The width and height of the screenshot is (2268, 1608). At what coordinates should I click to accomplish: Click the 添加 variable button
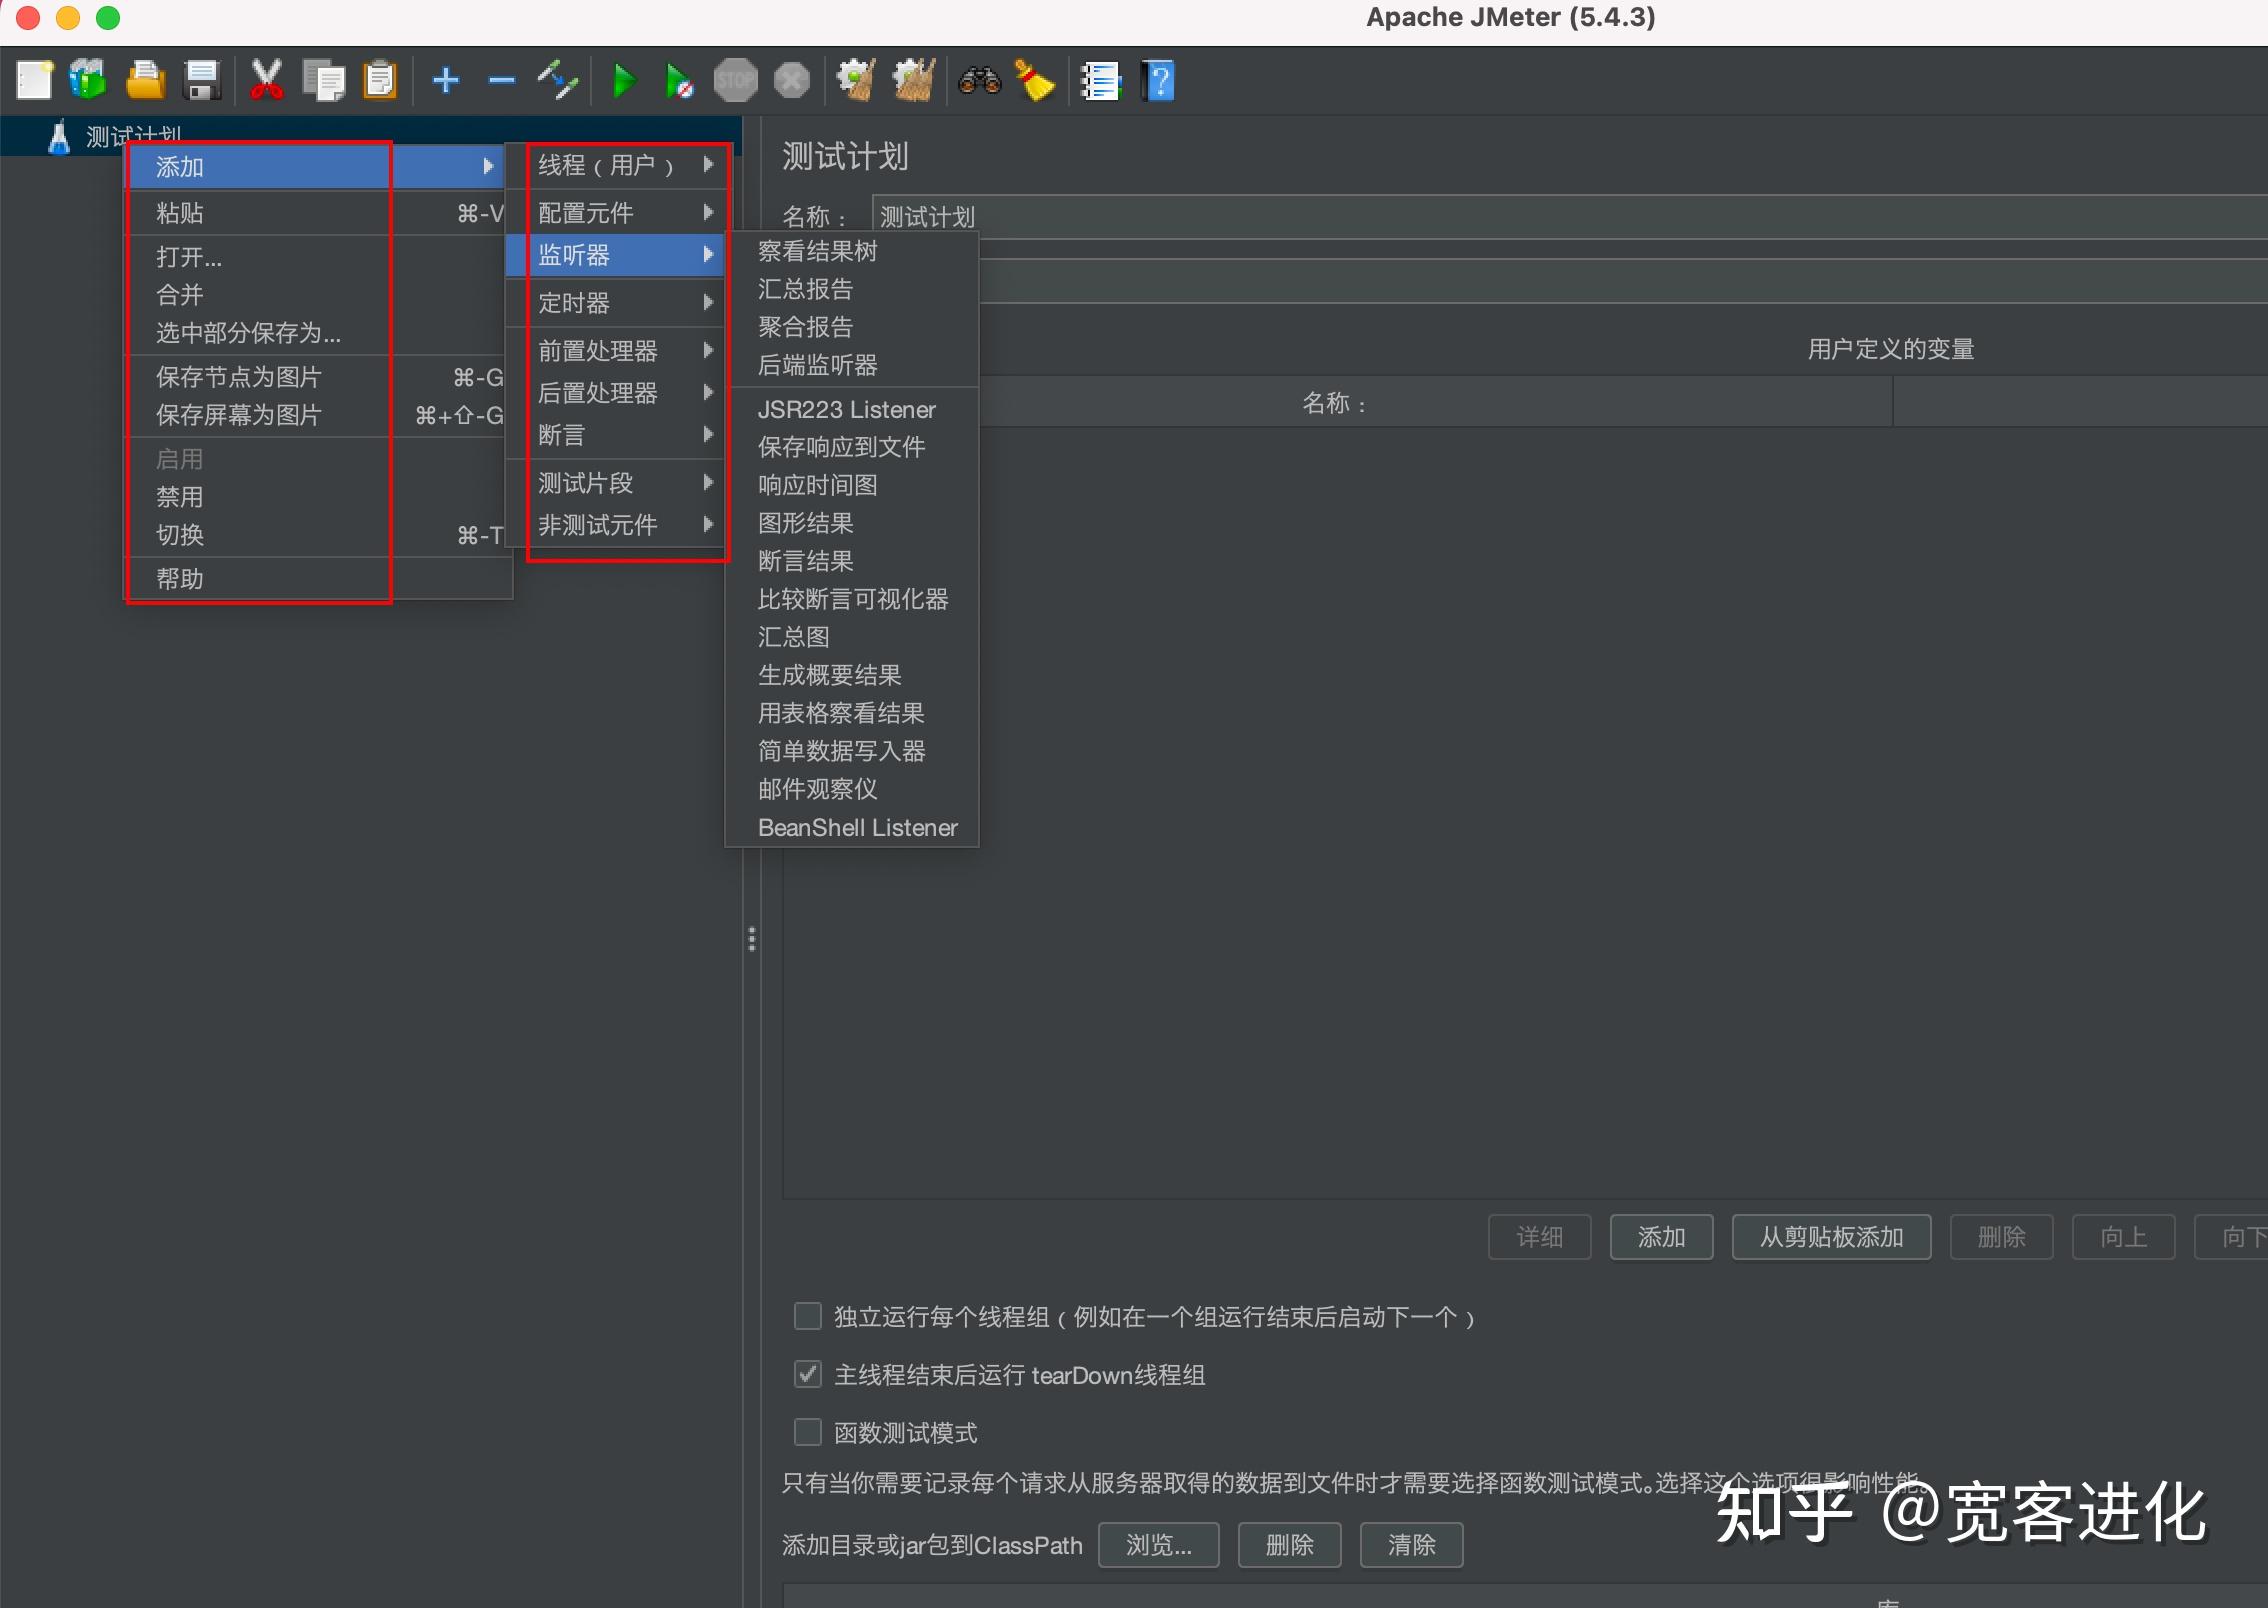click(1661, 1237)
